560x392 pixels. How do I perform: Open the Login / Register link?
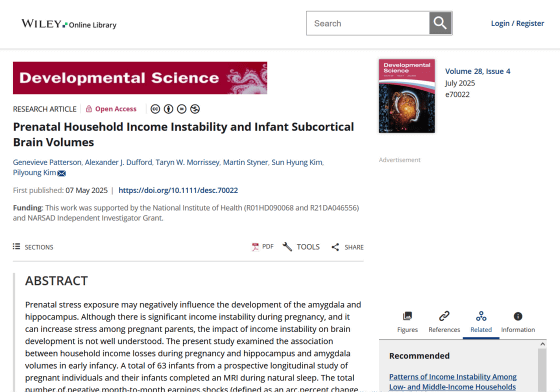click(518, 23)
